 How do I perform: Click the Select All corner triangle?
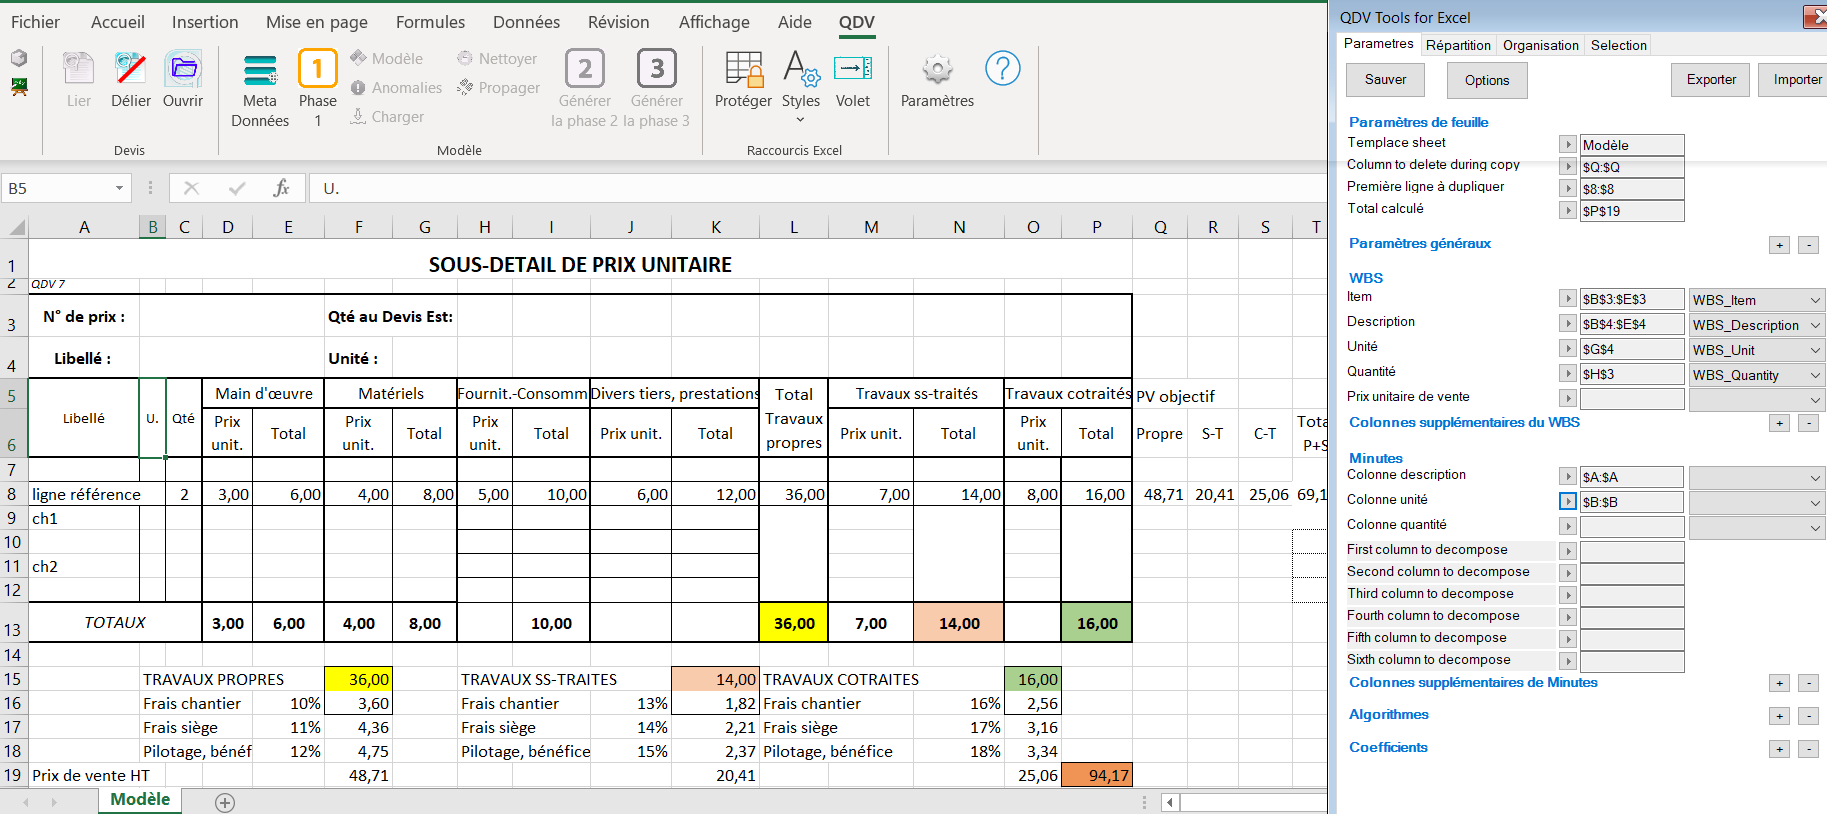[x=16, y=227]
